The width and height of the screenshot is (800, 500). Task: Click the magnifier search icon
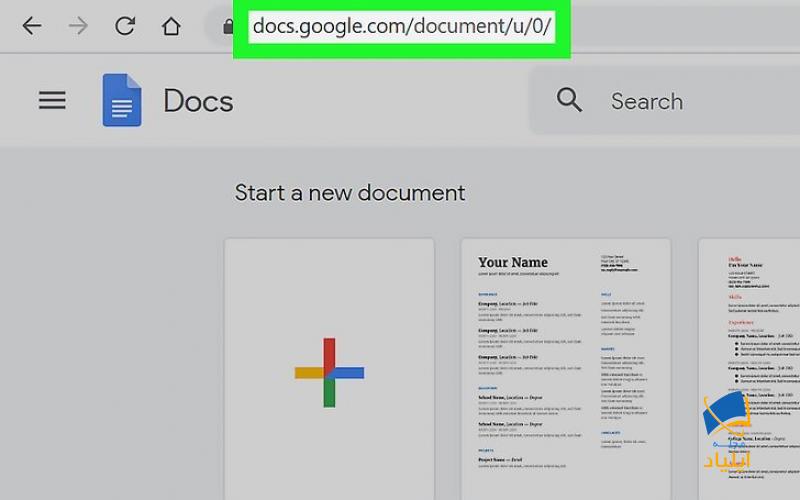click(569, 99)
